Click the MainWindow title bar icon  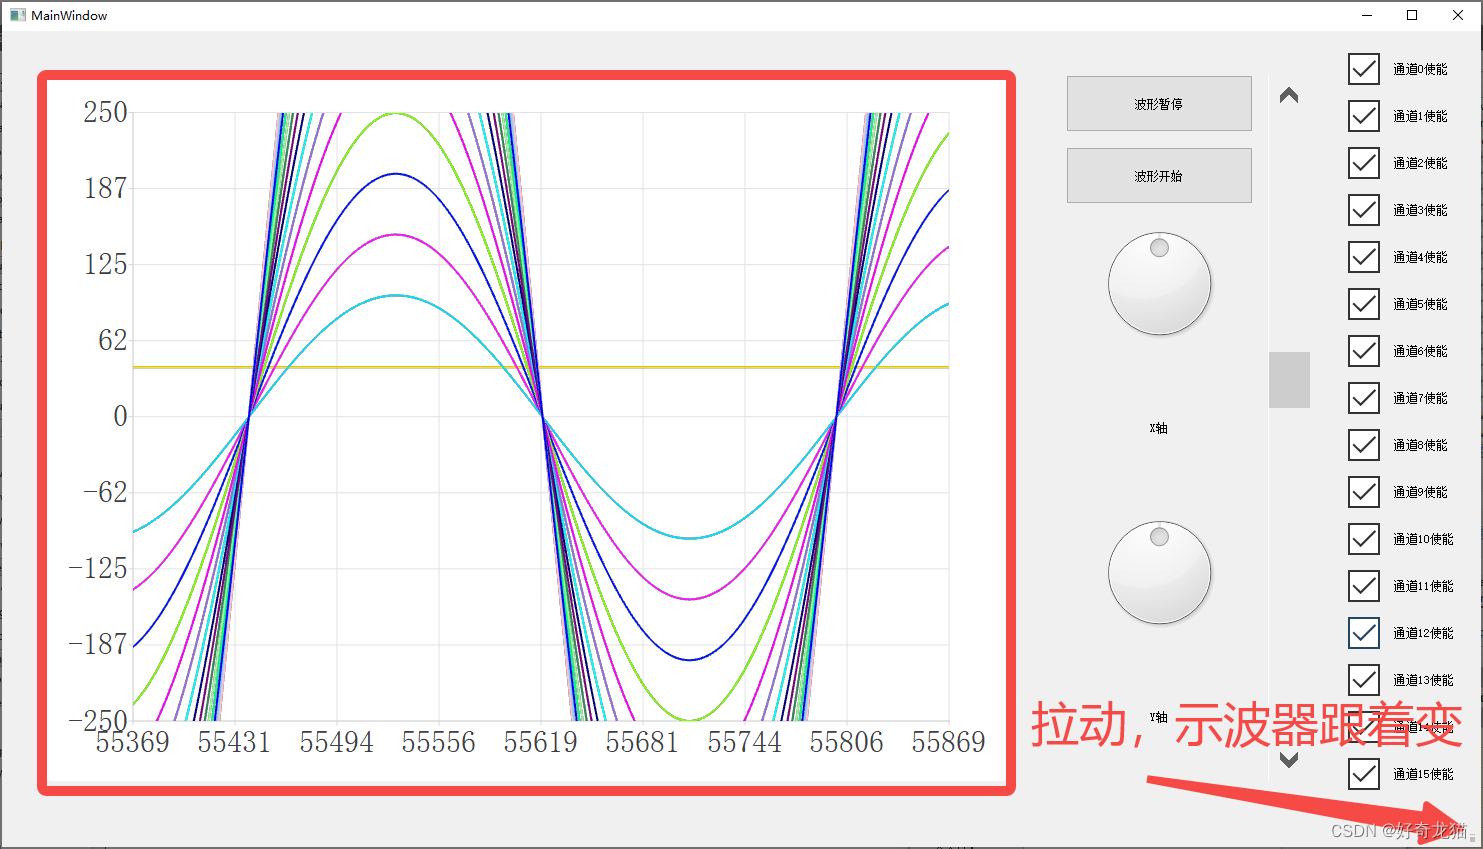click(17, 15)
